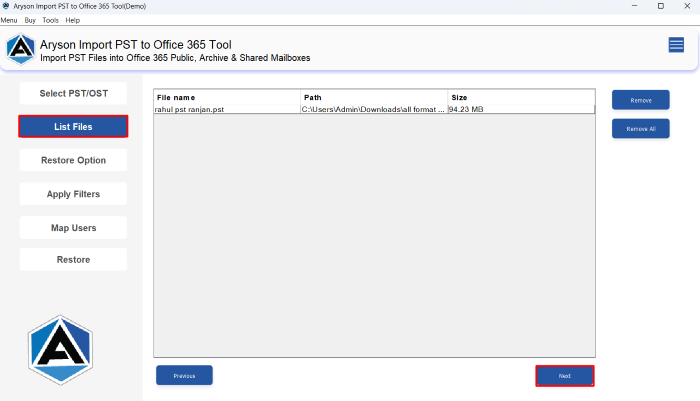Click the Previous button
Image resolution: width=700 pixels, height=401 pixels.
[x=184, y=376]
